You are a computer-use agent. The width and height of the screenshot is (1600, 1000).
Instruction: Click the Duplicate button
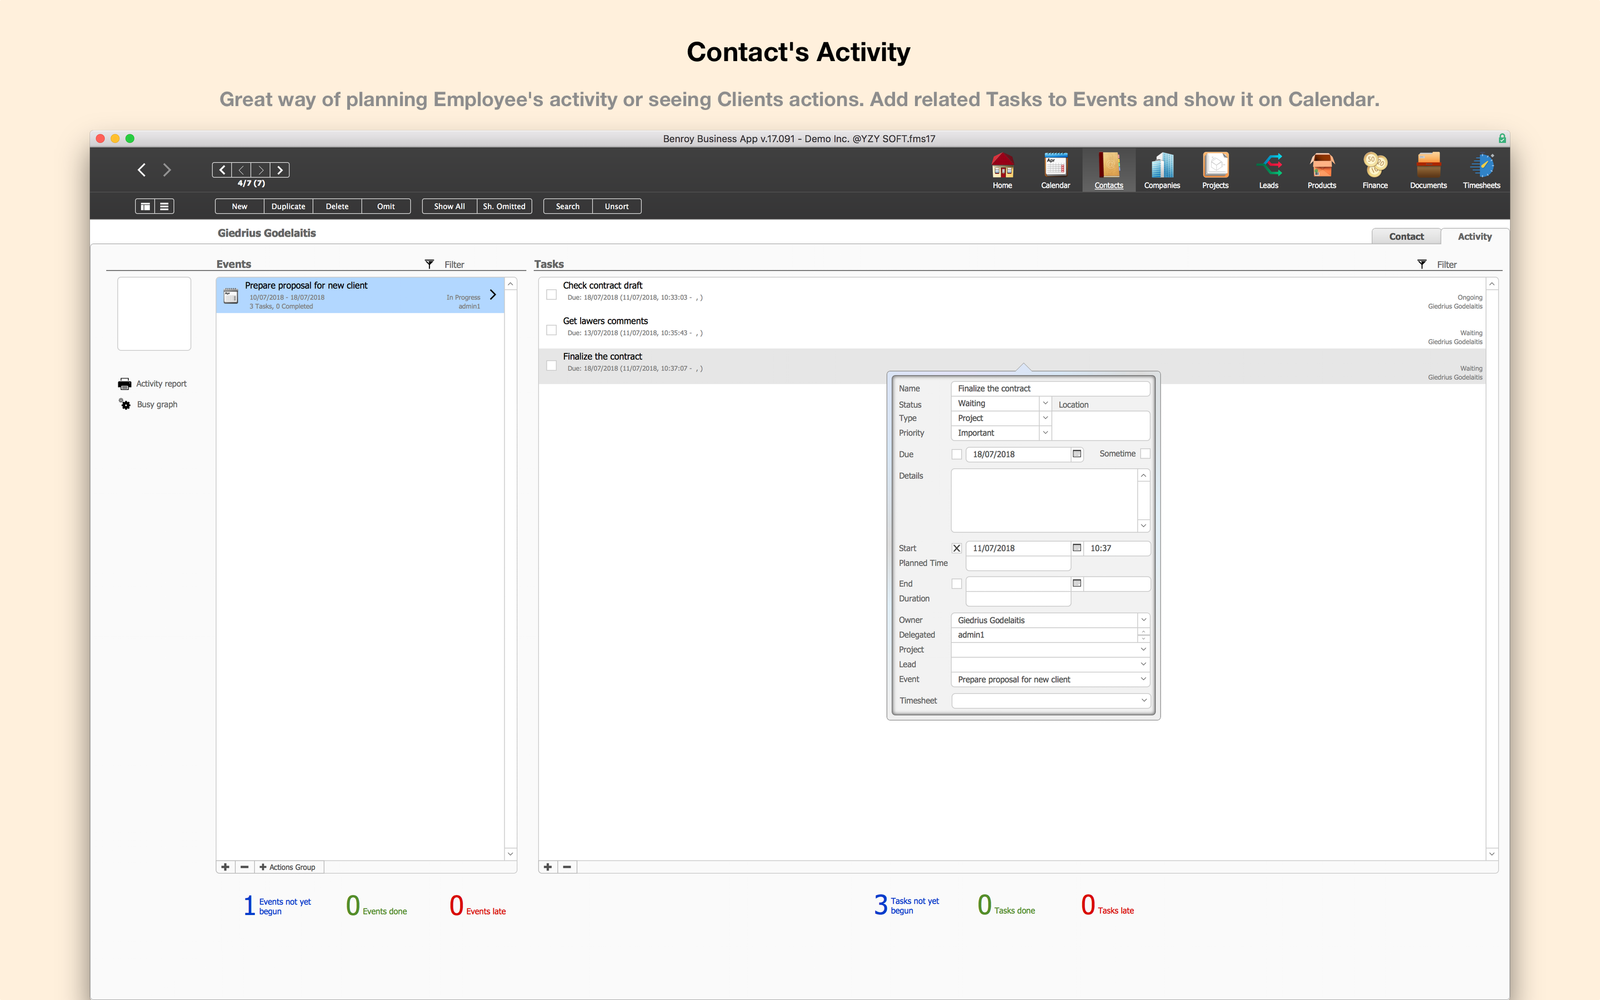click(x=288, y=207)
